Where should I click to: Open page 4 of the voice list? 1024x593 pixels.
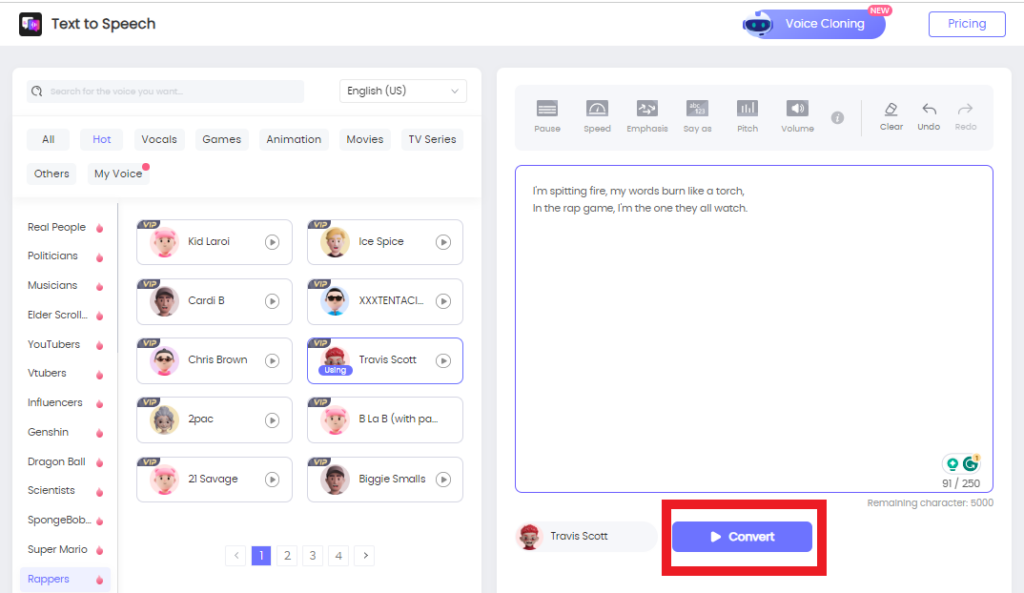[x=338, y=555]
